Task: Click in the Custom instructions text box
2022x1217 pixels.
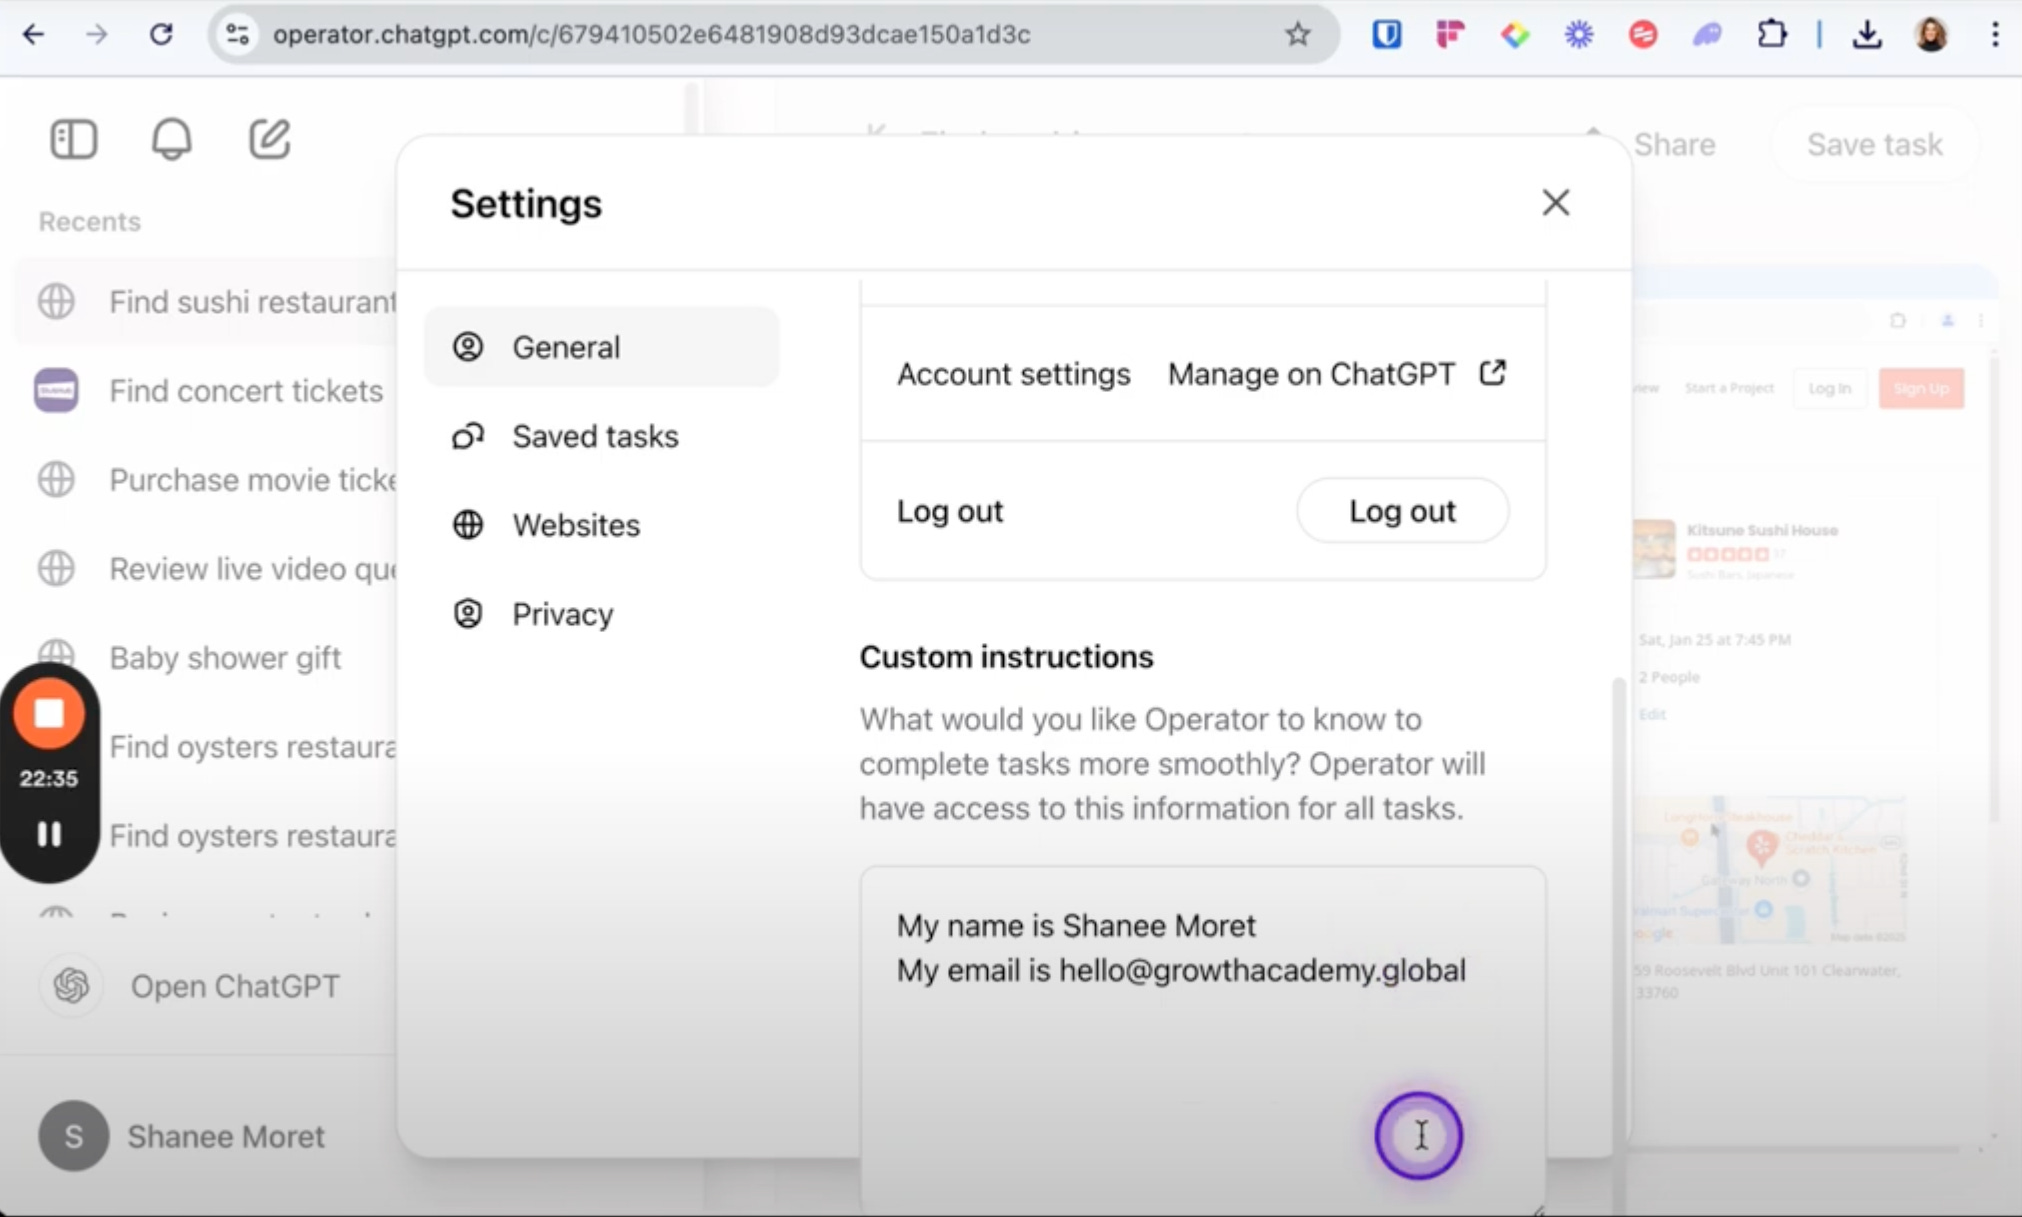Action: coord(1202,1040)
